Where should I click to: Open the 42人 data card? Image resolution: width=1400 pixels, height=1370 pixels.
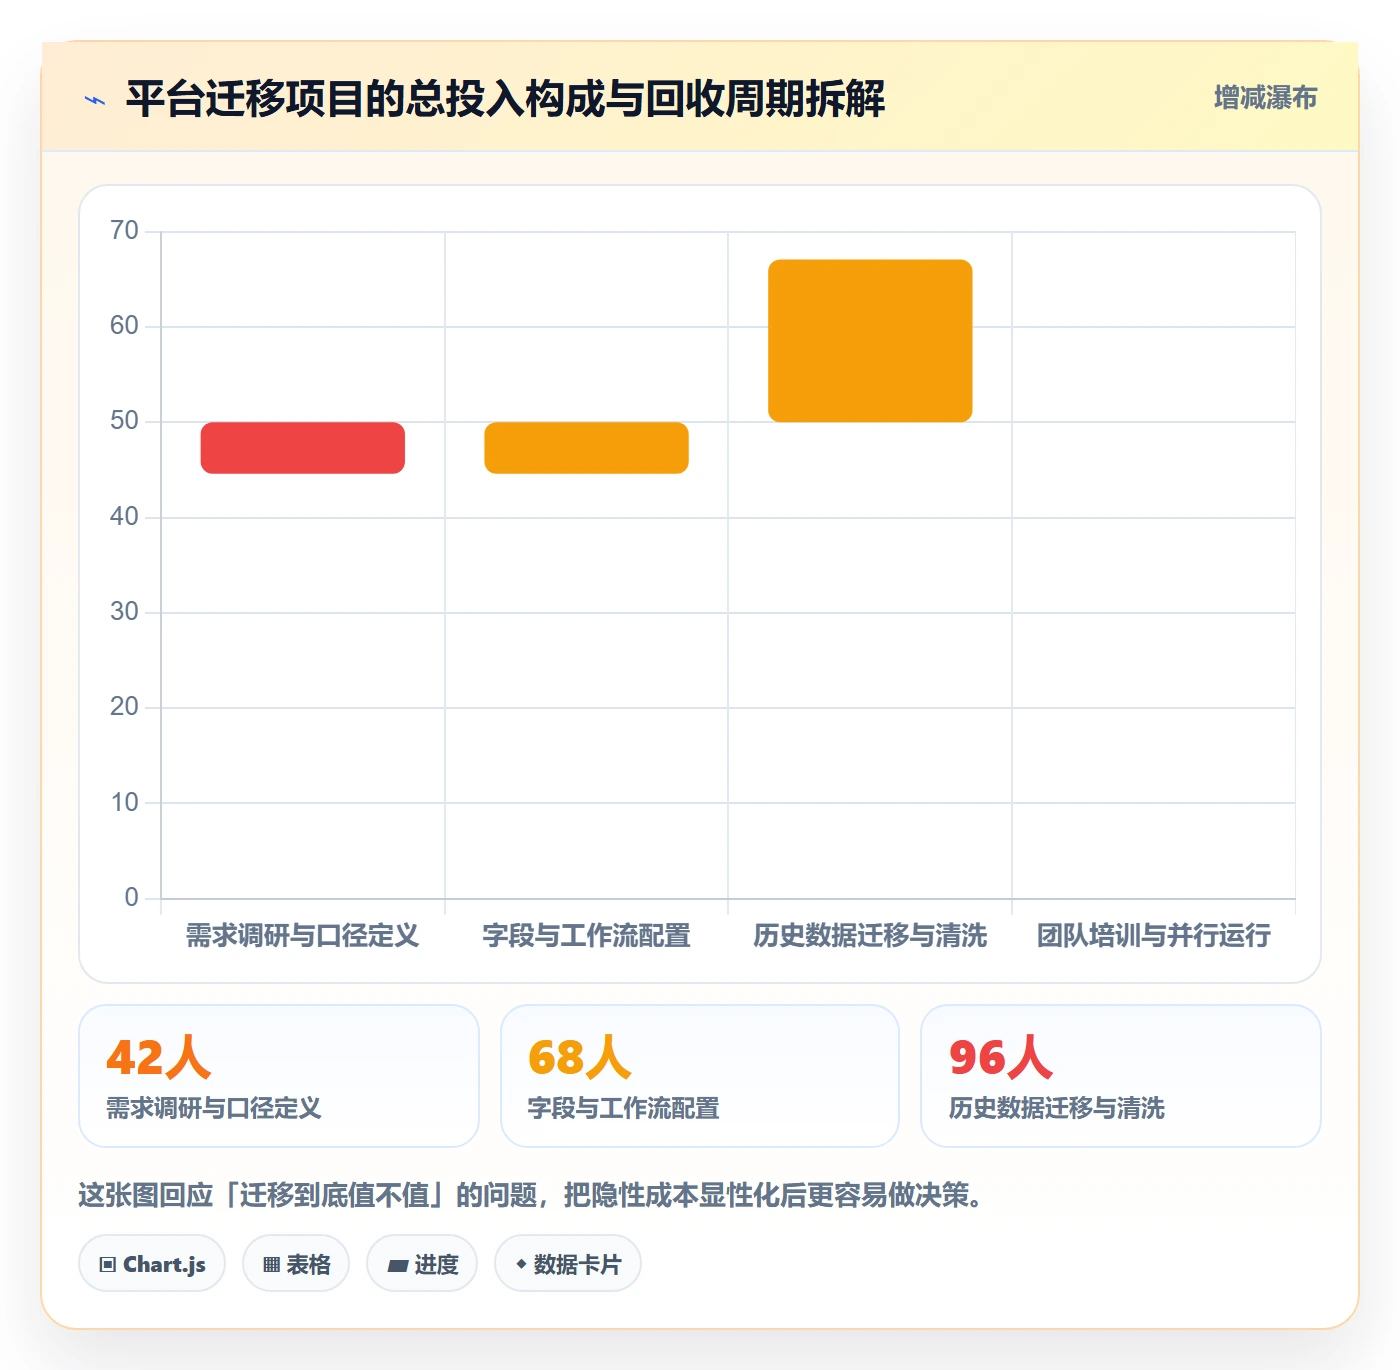(279, 1076)
